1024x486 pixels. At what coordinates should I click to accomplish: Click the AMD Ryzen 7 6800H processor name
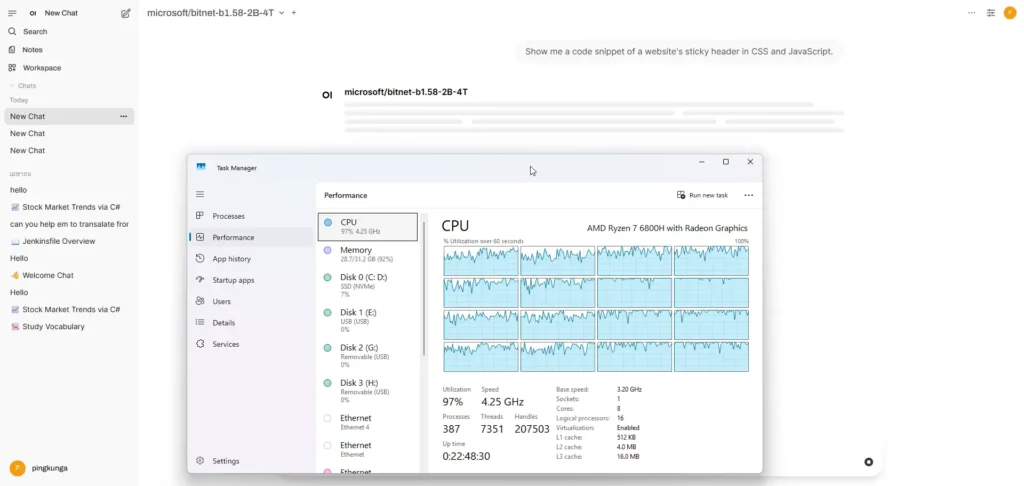(x=667, y=228)
